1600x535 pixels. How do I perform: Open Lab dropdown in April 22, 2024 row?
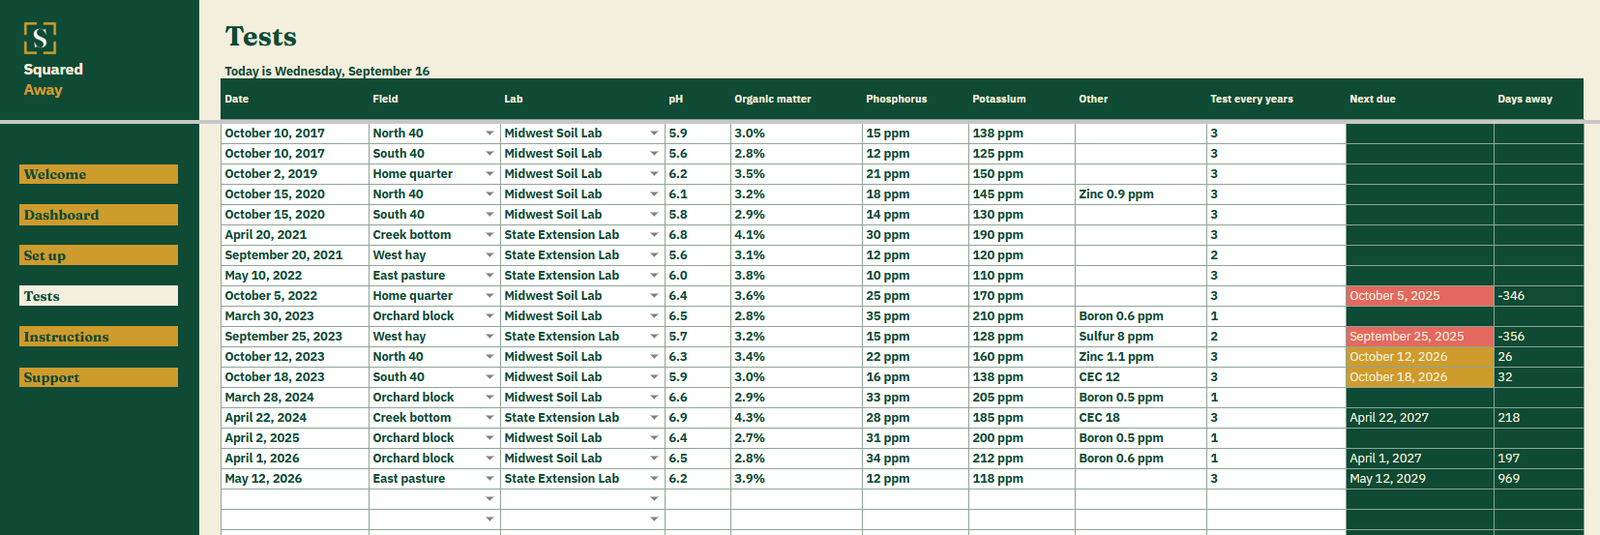[654, 418]
